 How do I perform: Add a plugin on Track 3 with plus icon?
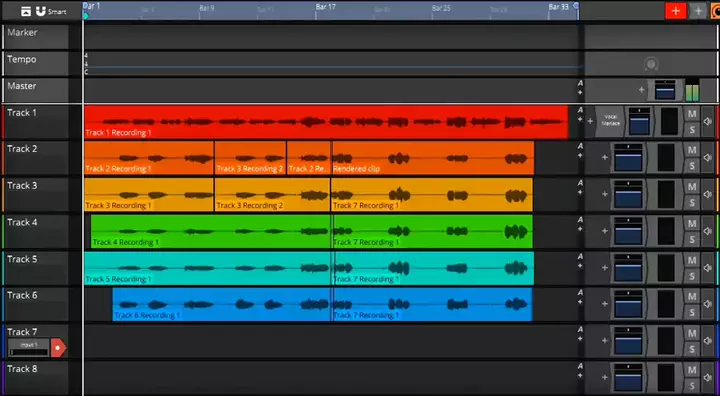pyautogui.click(x=605, y=194)
